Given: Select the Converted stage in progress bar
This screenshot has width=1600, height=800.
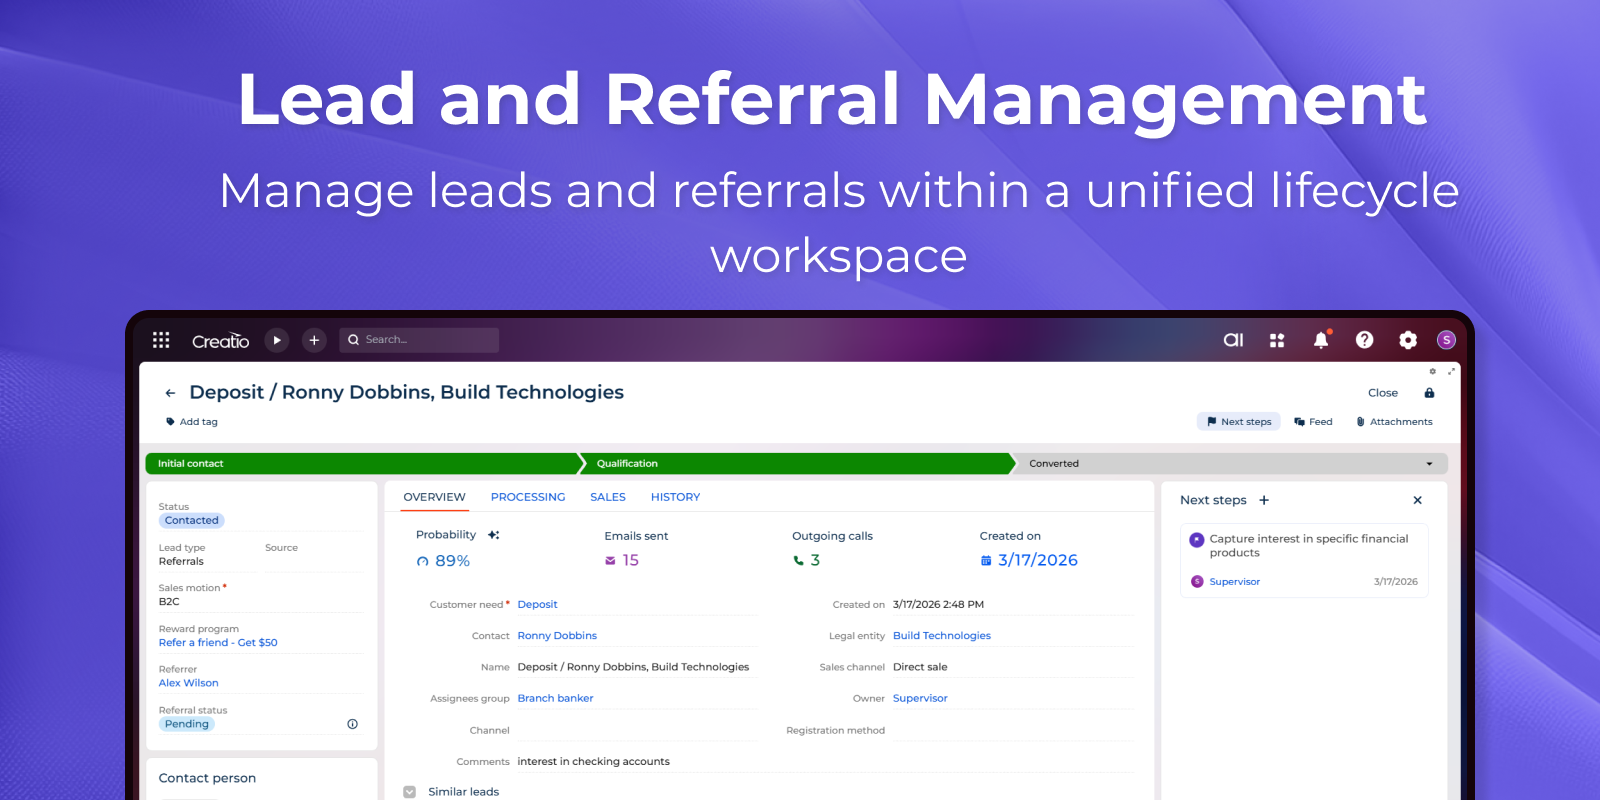Looking at the screenshot, I should [1054, 464].
